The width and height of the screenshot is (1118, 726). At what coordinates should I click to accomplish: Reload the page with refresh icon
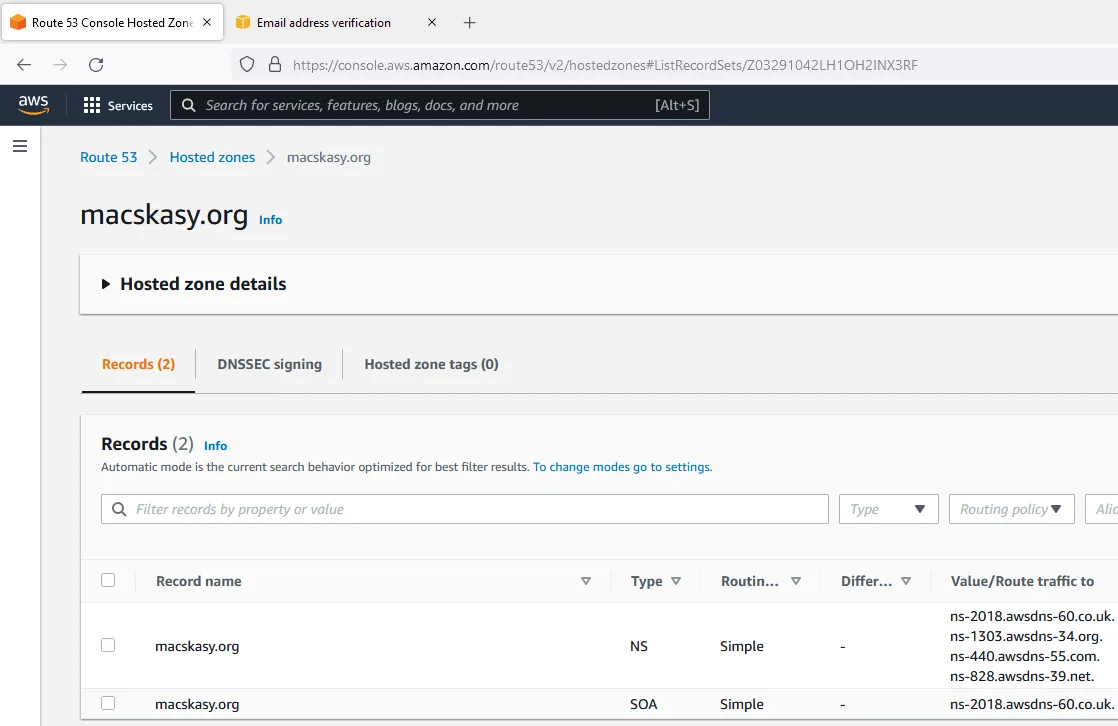point(96,65)
